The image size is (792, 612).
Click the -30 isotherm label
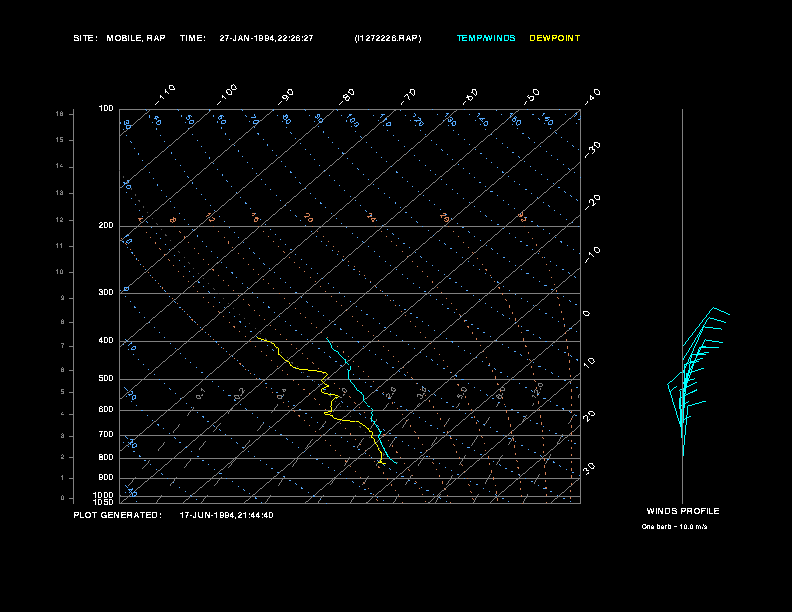pos(592,149)
